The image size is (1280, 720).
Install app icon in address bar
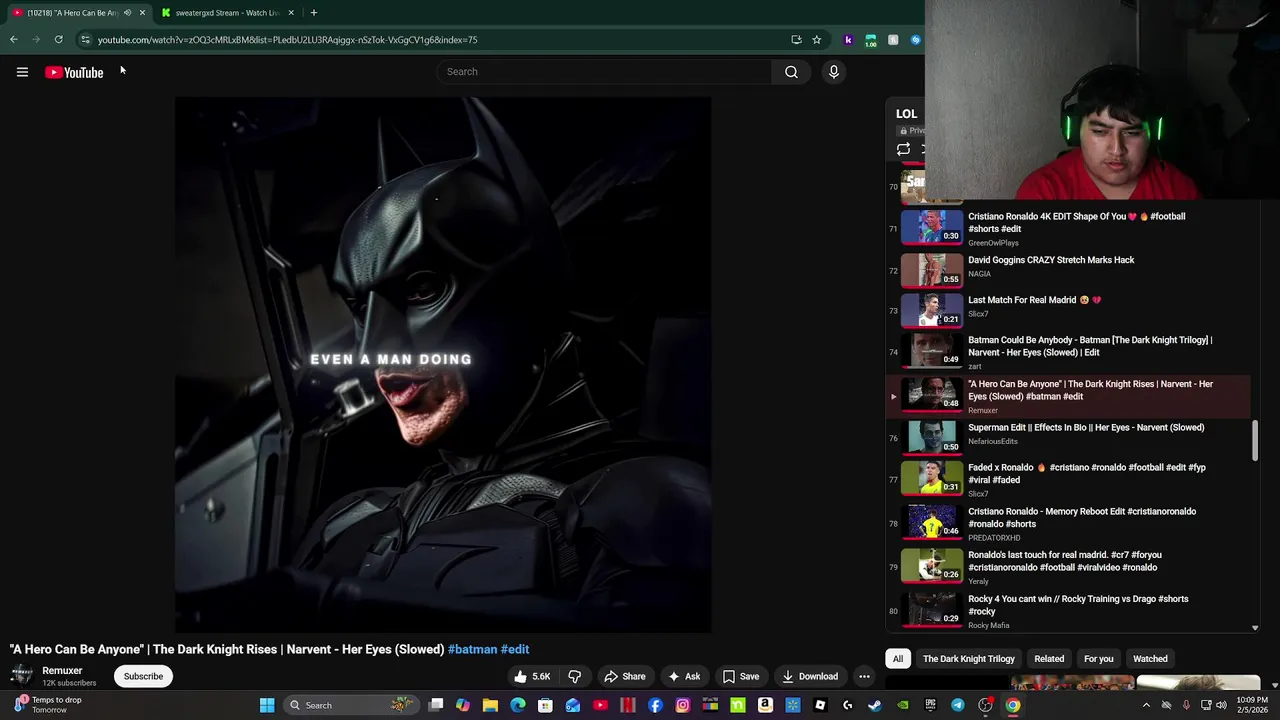796,40
